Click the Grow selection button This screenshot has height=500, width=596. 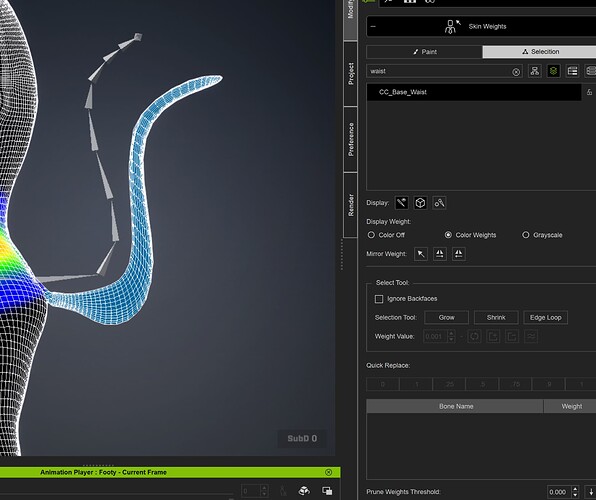(x=446, y=317)
